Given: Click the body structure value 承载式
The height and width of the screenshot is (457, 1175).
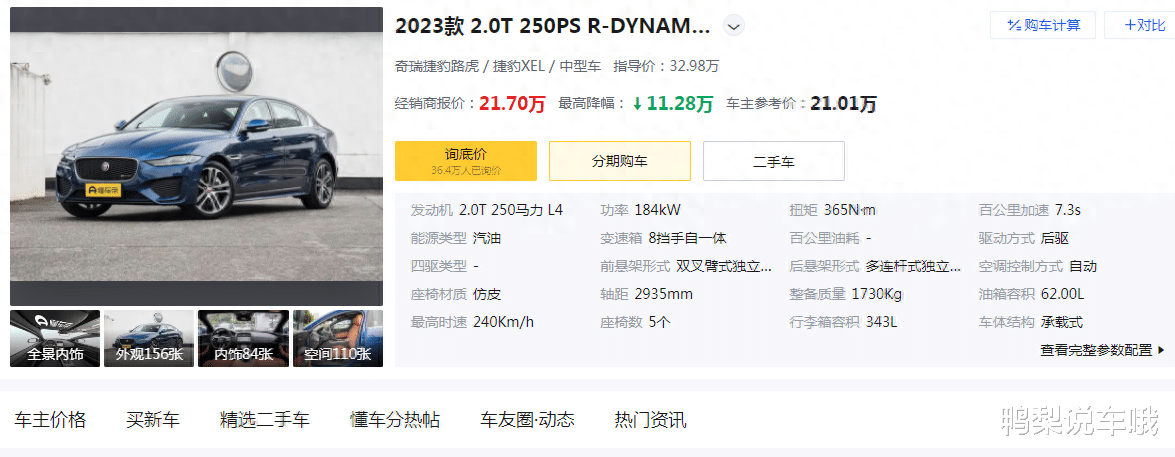Looking at the screenshot, I should [x=1062, y=322].
